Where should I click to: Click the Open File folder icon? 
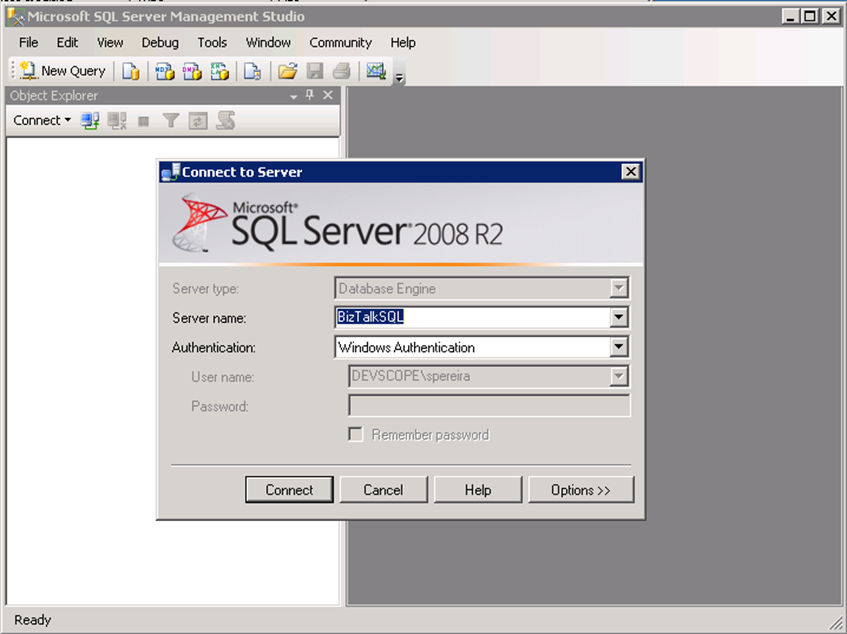288,71
